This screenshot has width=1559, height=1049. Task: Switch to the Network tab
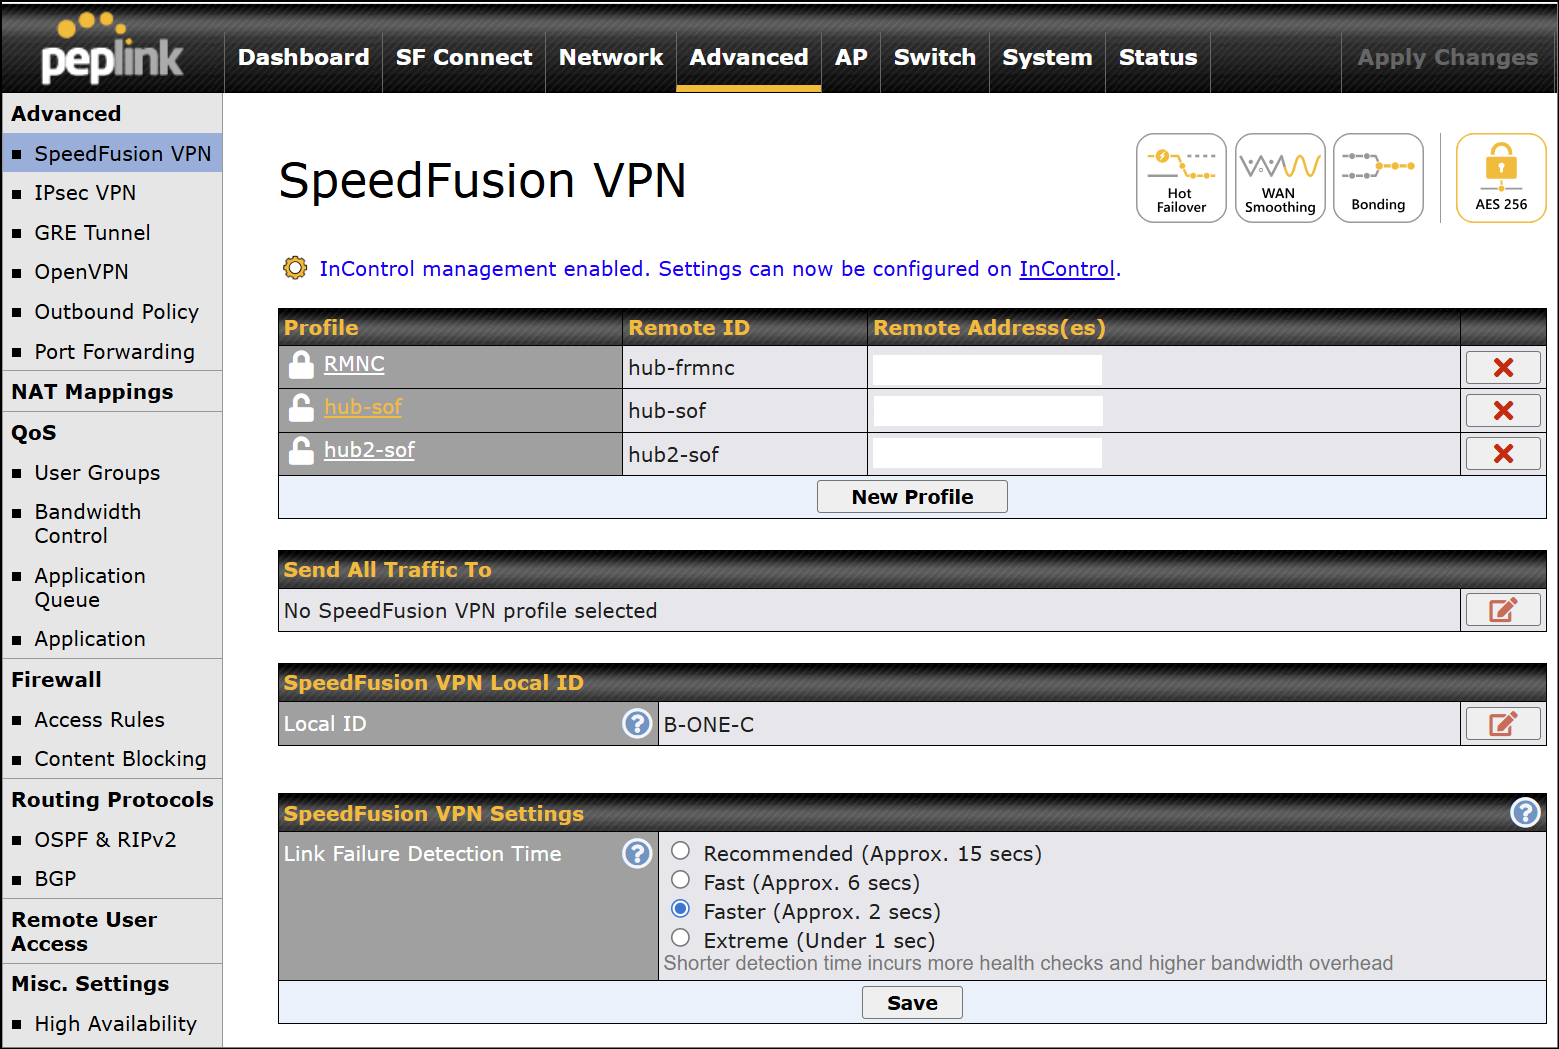coord(611,58)
